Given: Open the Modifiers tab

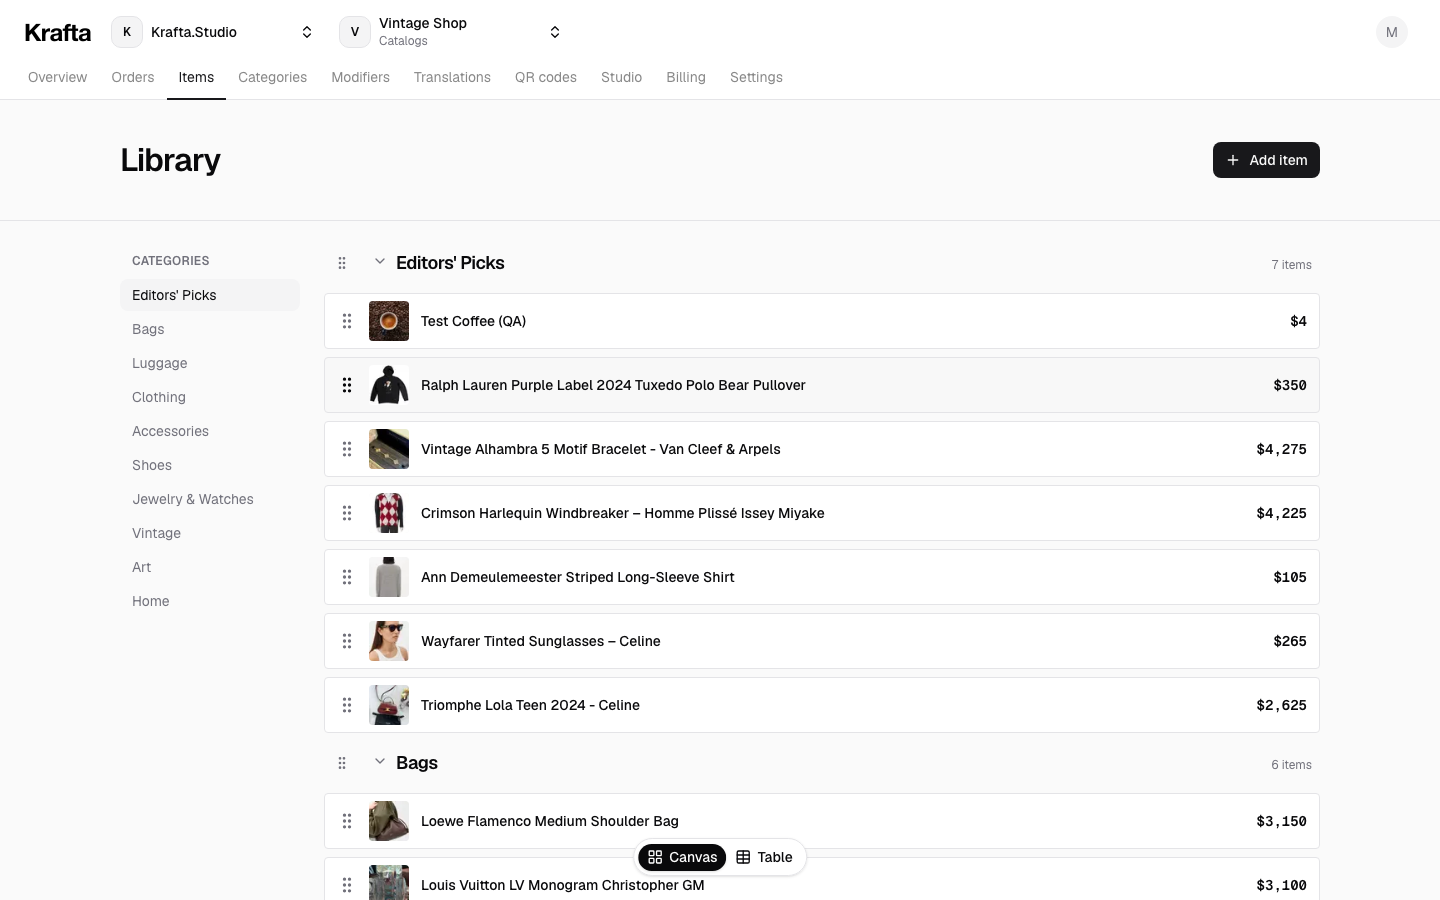Looking at the screenshot, I should 360,77.
